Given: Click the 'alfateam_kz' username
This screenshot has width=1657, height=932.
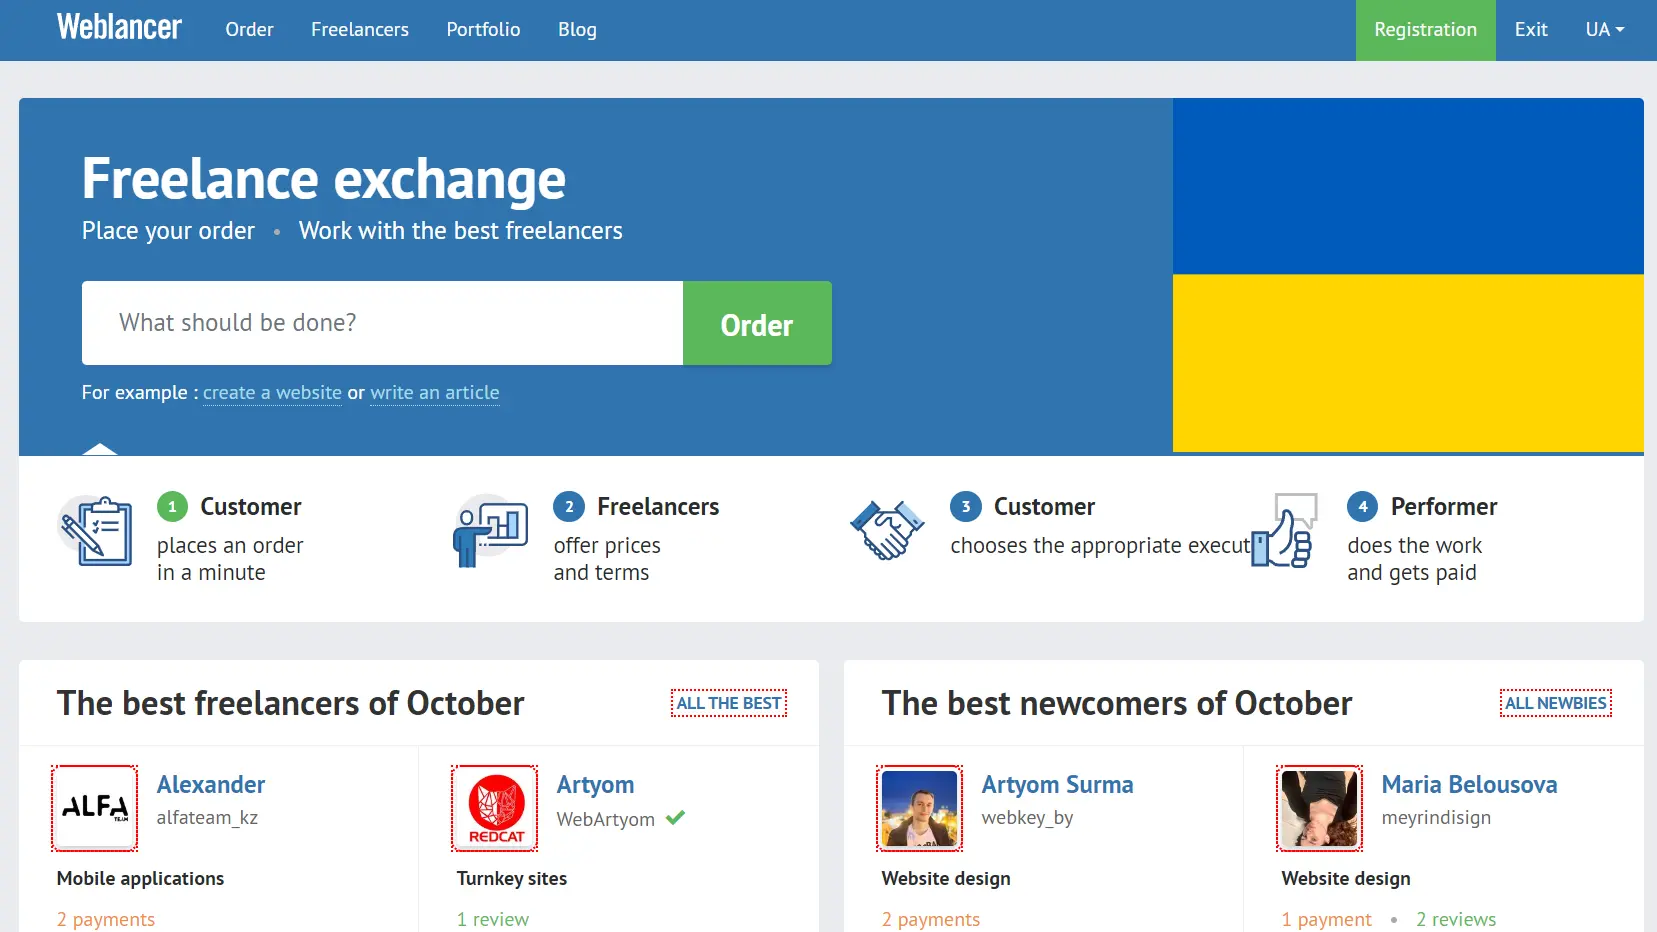Looking at the screenshot, I should (207, 818).
